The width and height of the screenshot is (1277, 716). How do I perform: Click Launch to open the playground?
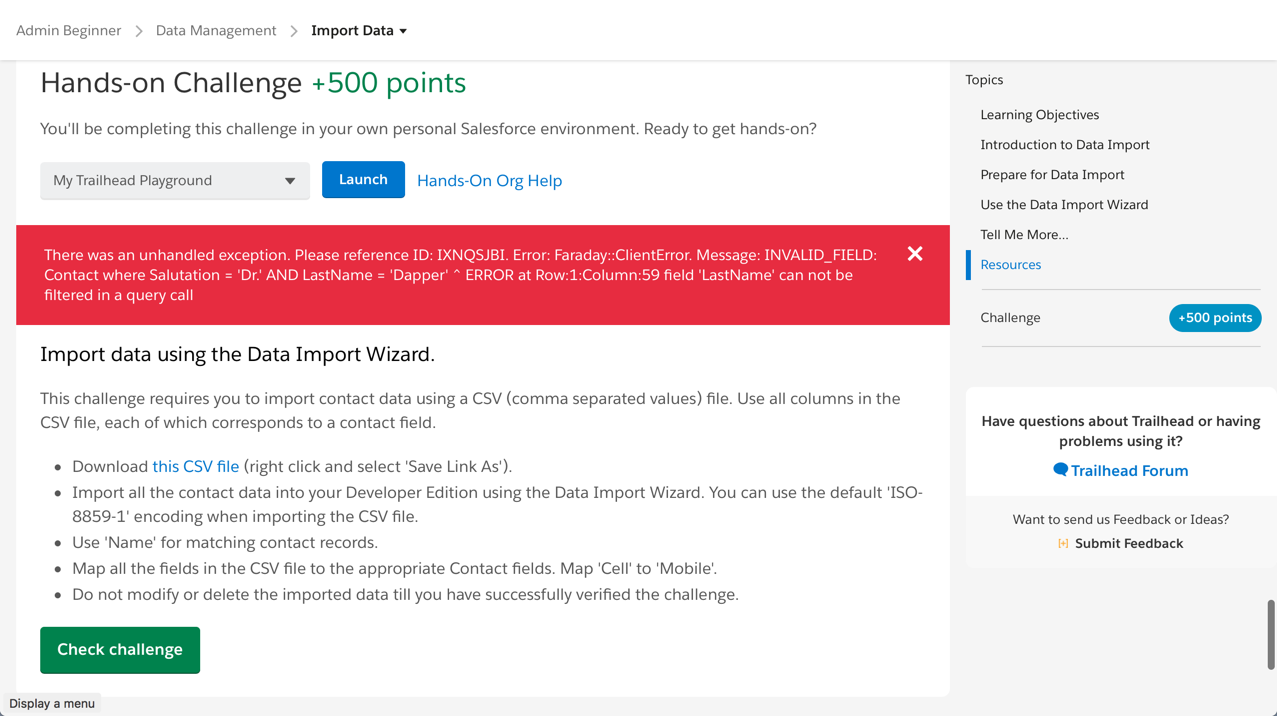click(x=363, y=179)
